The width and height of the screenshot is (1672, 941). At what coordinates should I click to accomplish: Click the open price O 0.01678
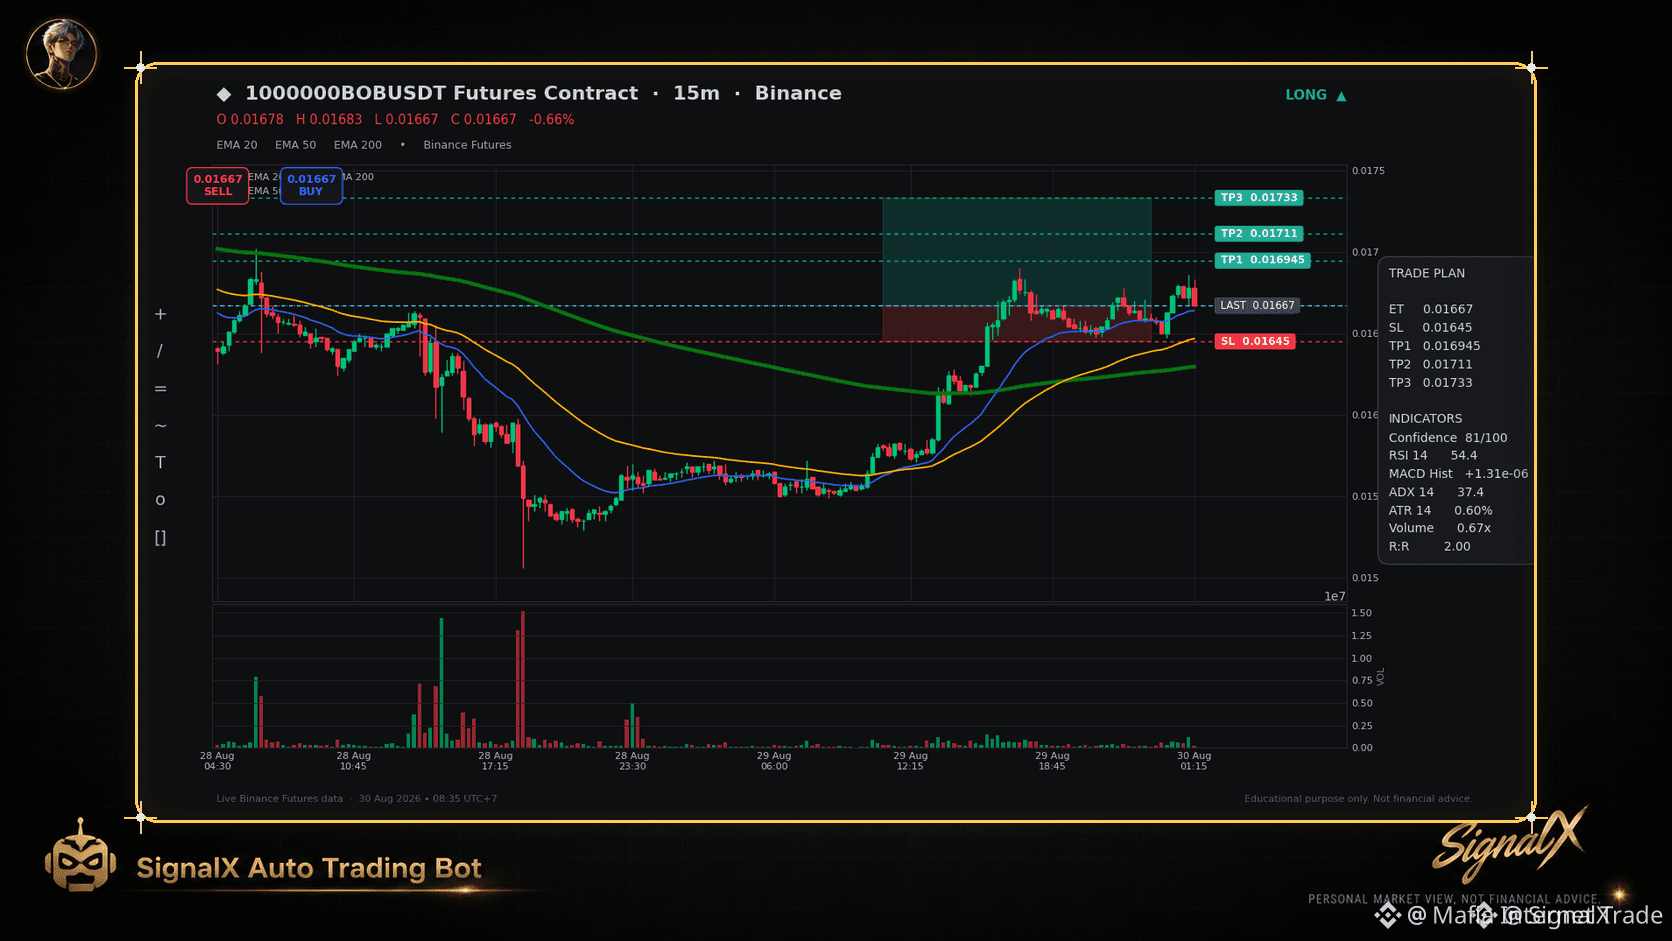[250, 120]
